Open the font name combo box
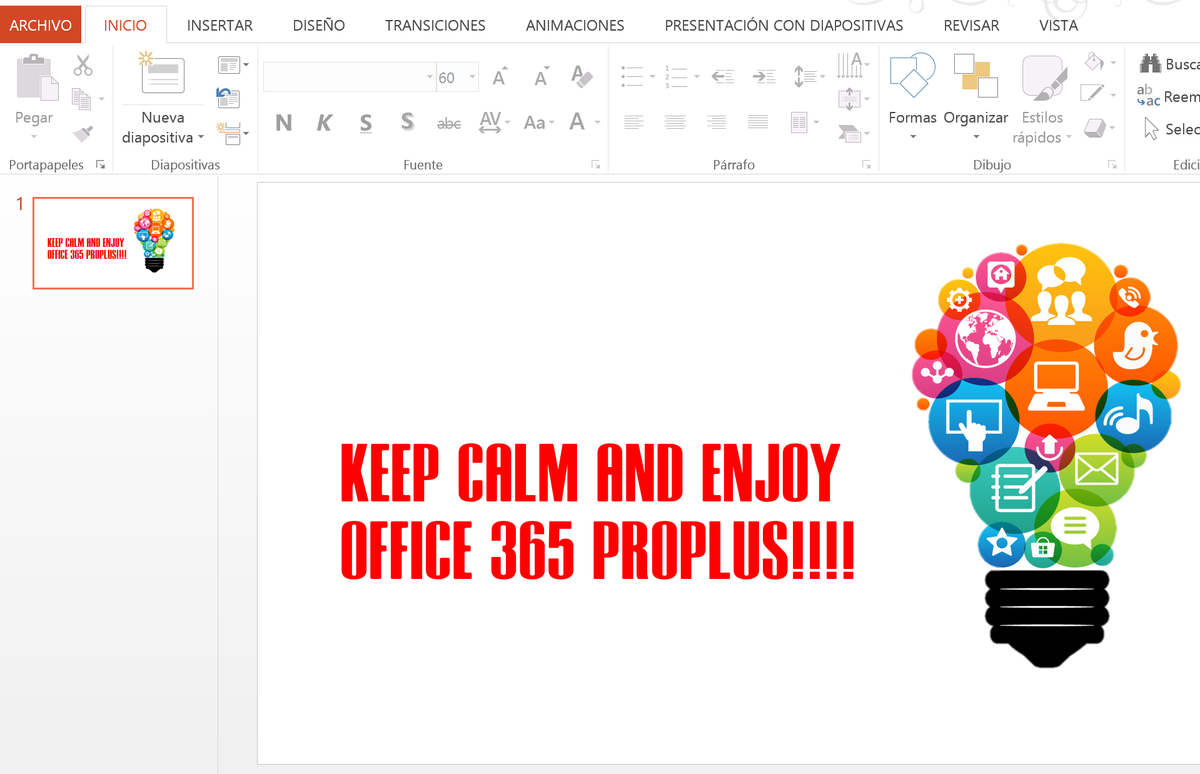Screen dimensions: 1200x774 (349, 77)
